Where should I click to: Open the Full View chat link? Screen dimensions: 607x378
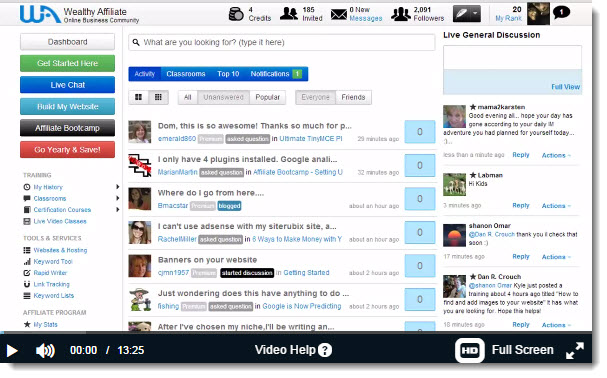(x=565, y=87)
